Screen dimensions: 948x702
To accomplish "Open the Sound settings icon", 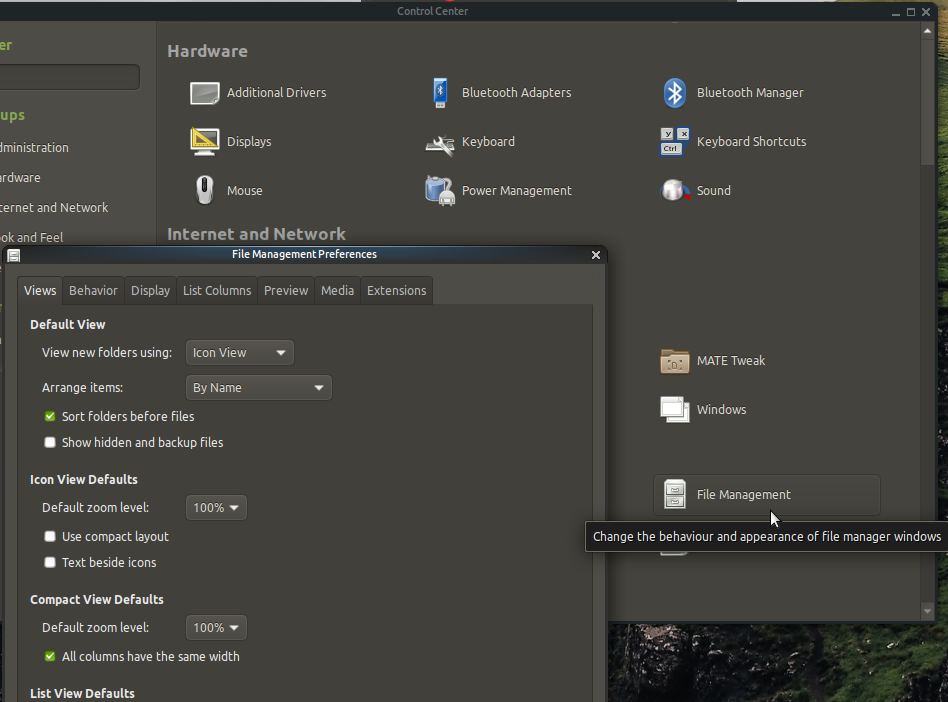I will tap(675, 191).
